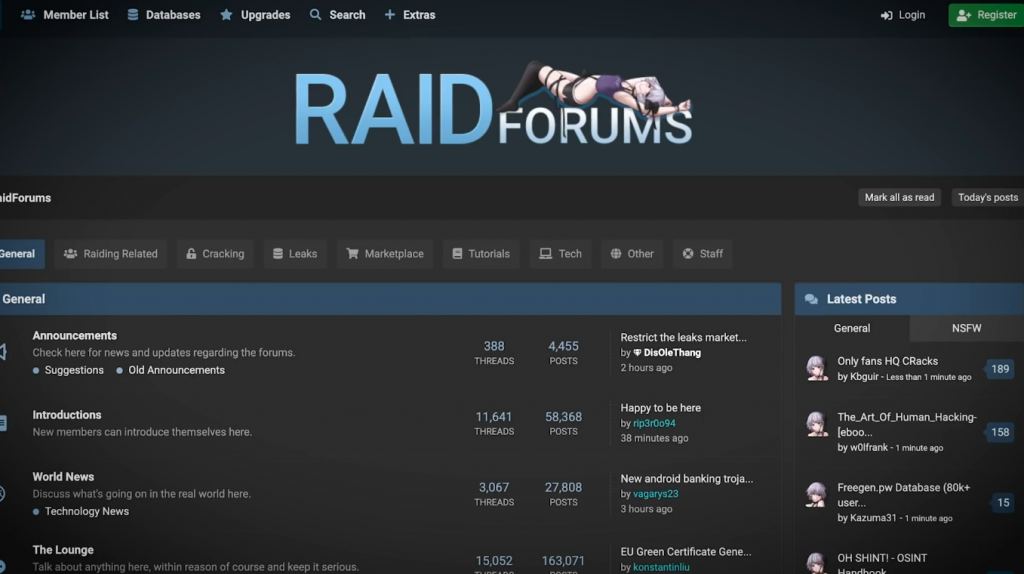Switch to the Tech tab
The width and height of the screenshot is (1024, 574).
[560, 253]
